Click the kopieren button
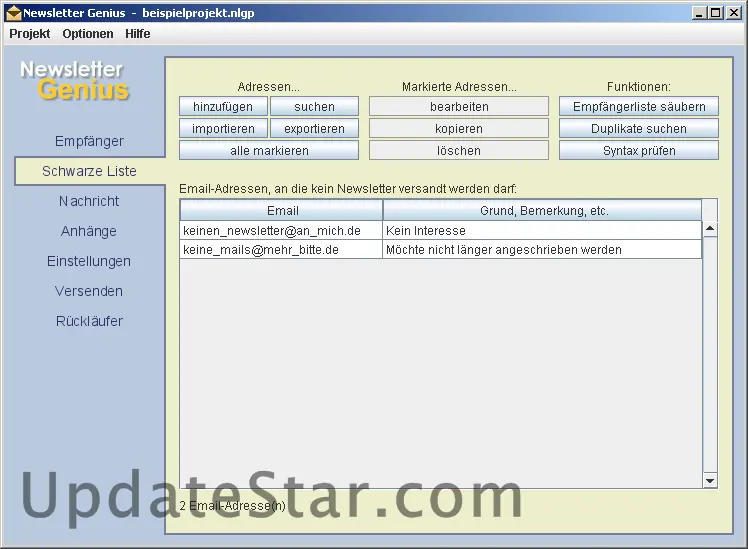Screen dimensions: 748x549 [x=459, y=128]
